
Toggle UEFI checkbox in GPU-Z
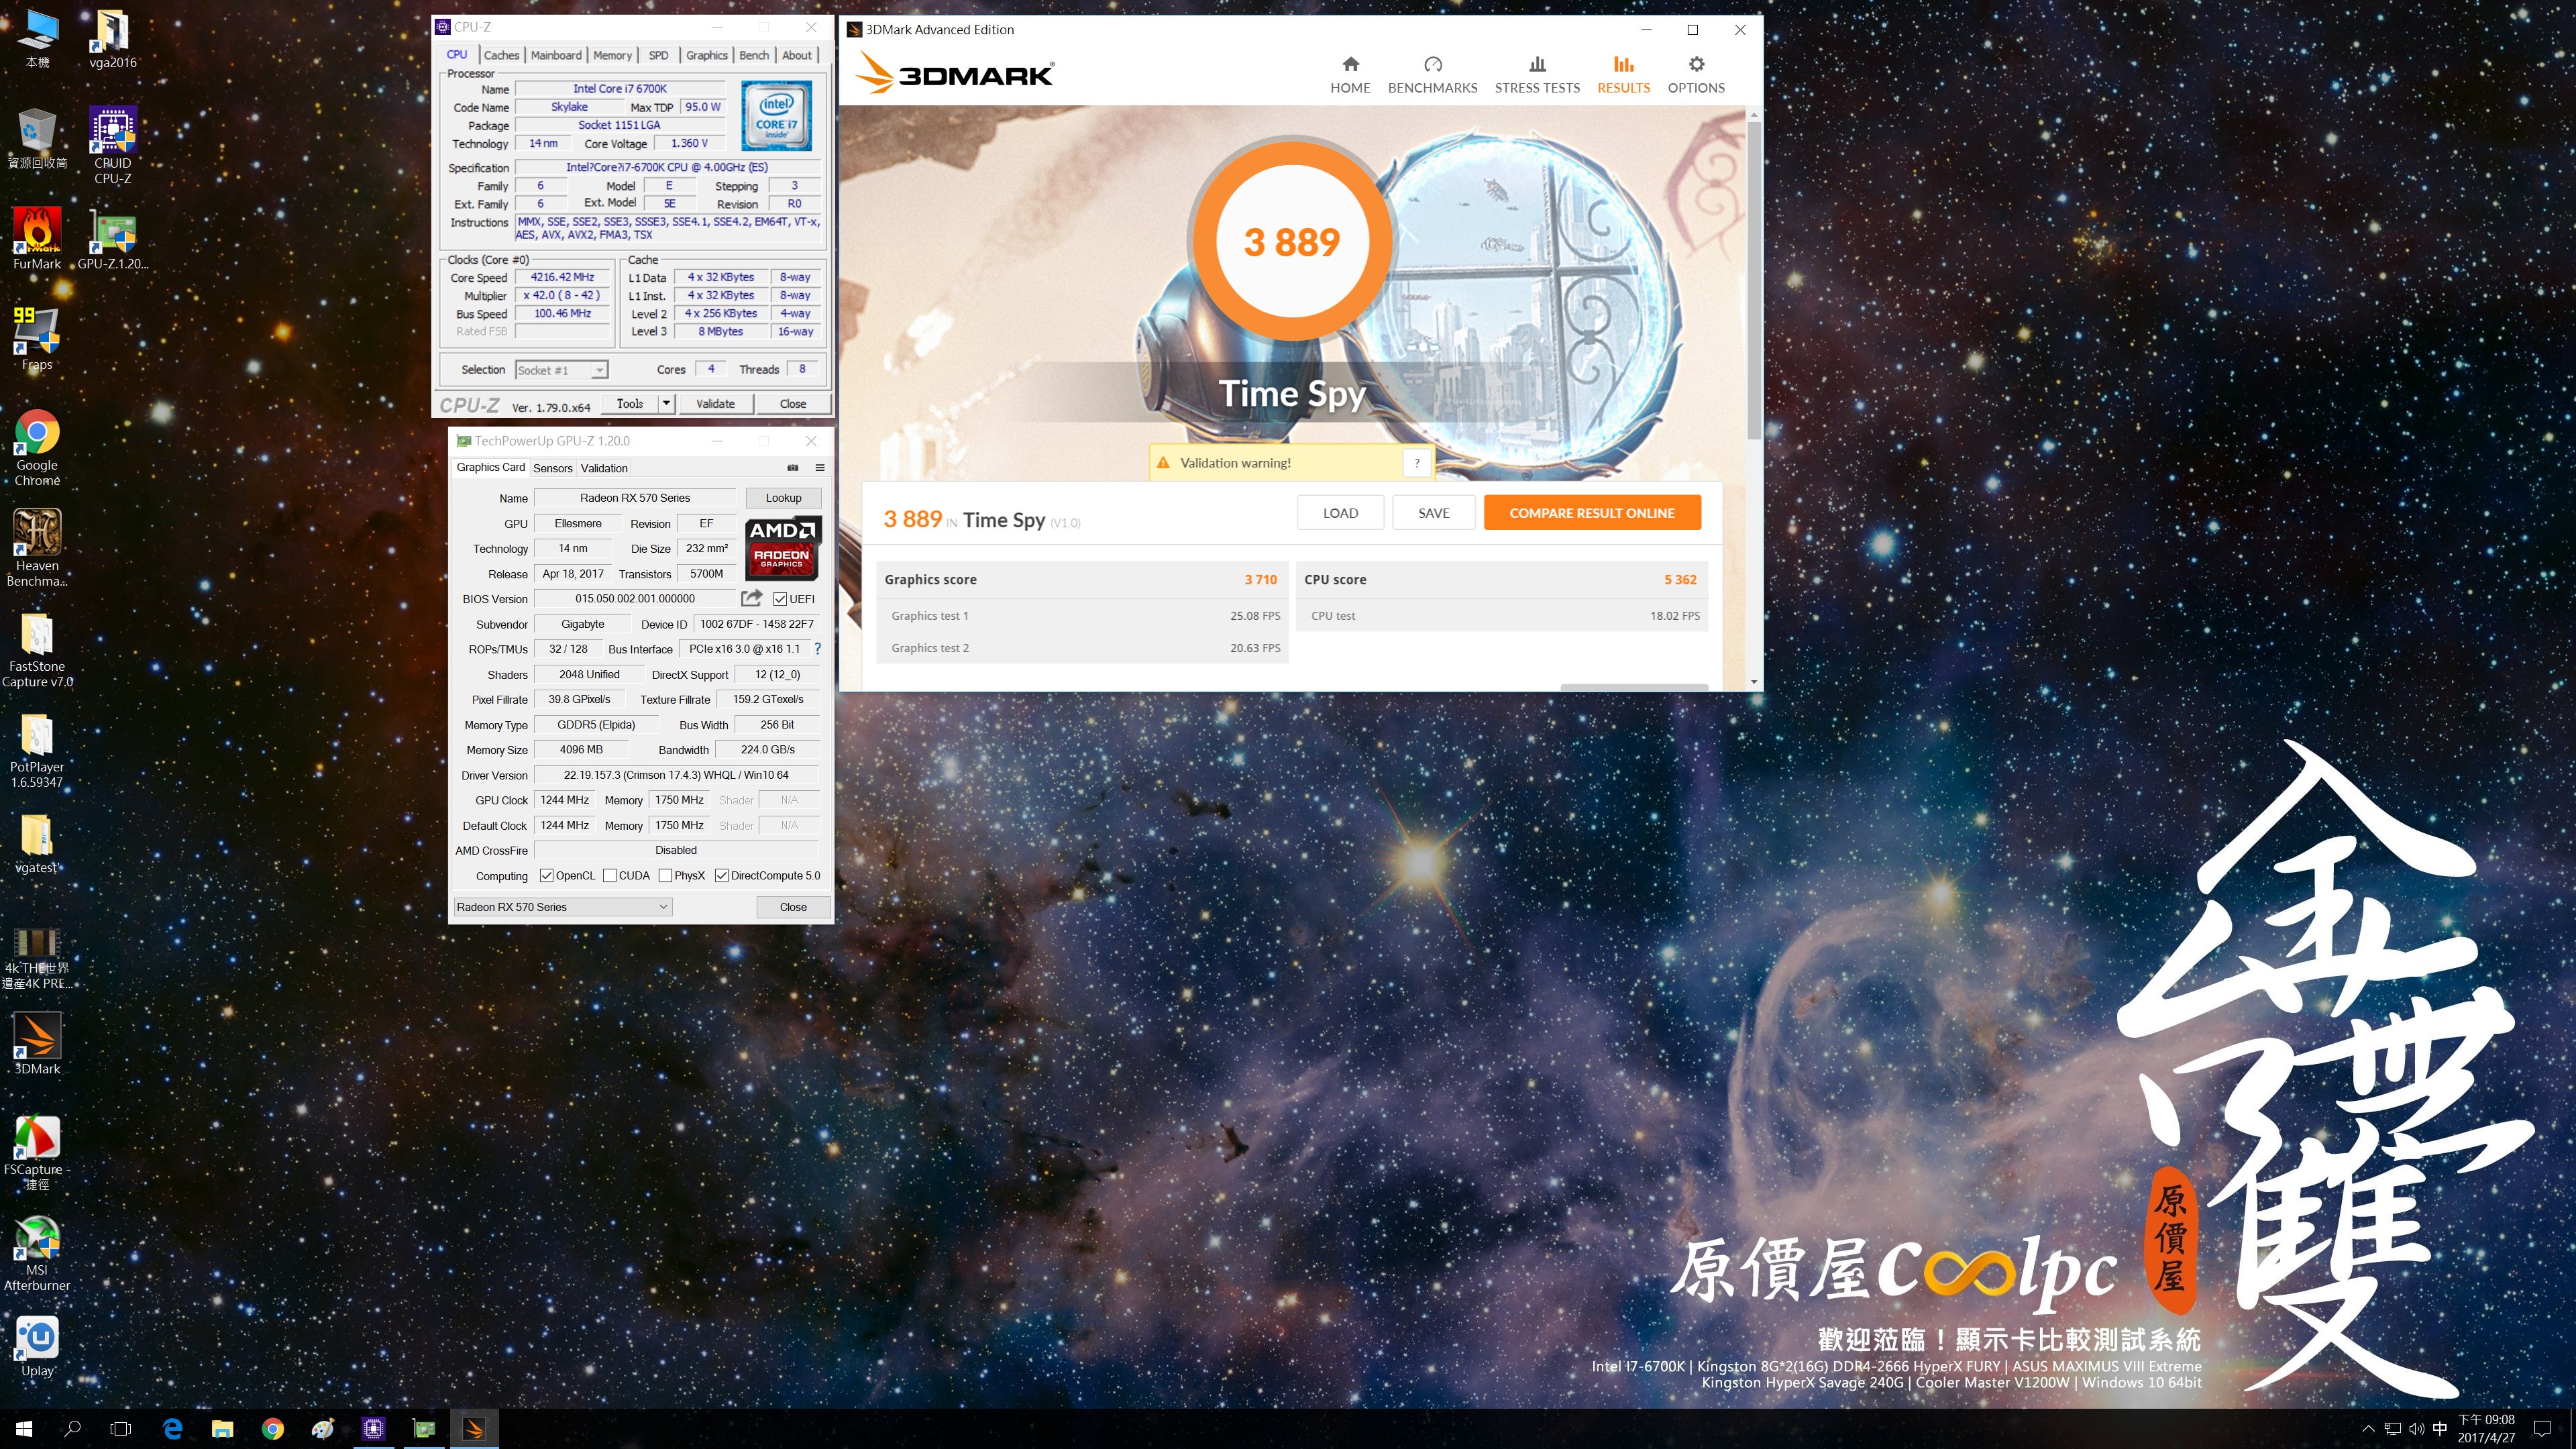pyautogui.click(x=780, y=599)
